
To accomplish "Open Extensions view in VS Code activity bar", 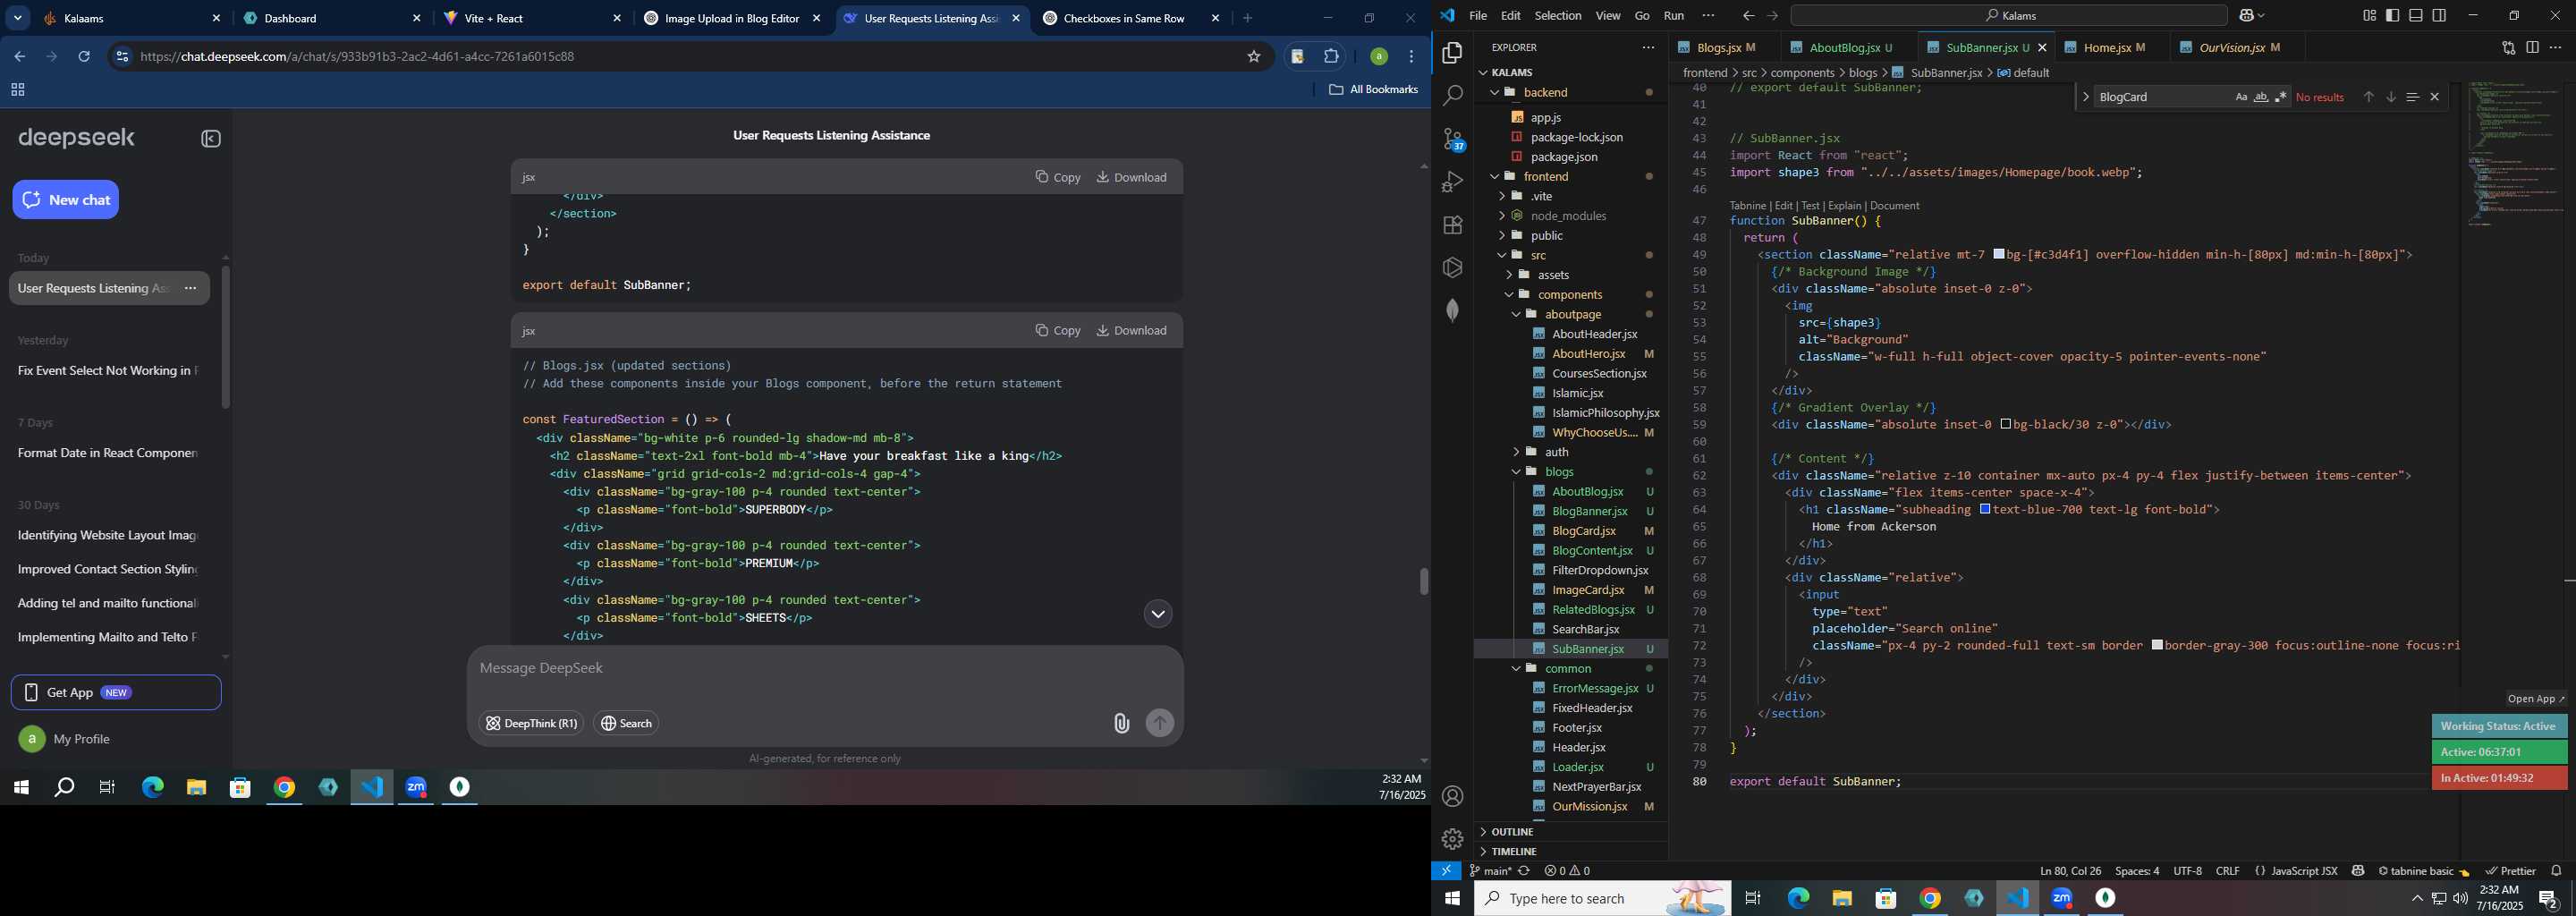I will pos(1452,225).
